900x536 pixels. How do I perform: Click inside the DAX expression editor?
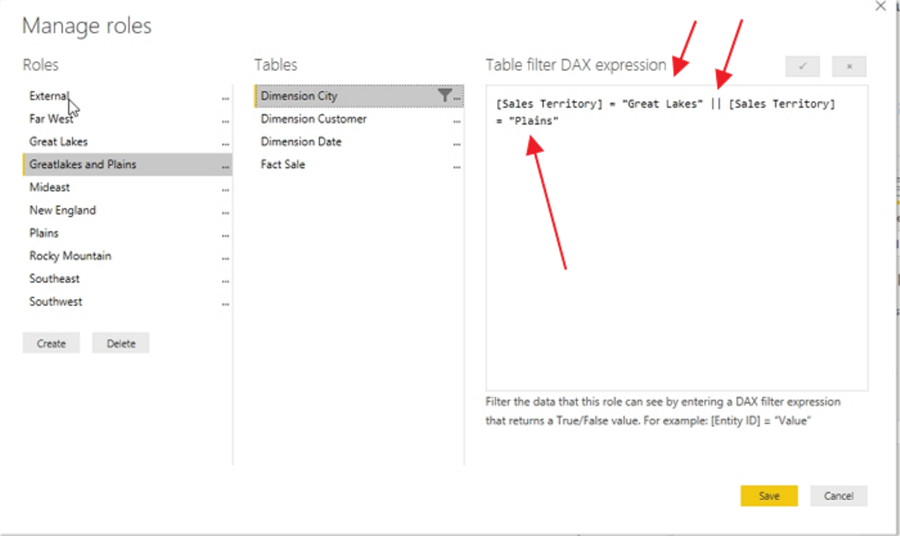676,250
